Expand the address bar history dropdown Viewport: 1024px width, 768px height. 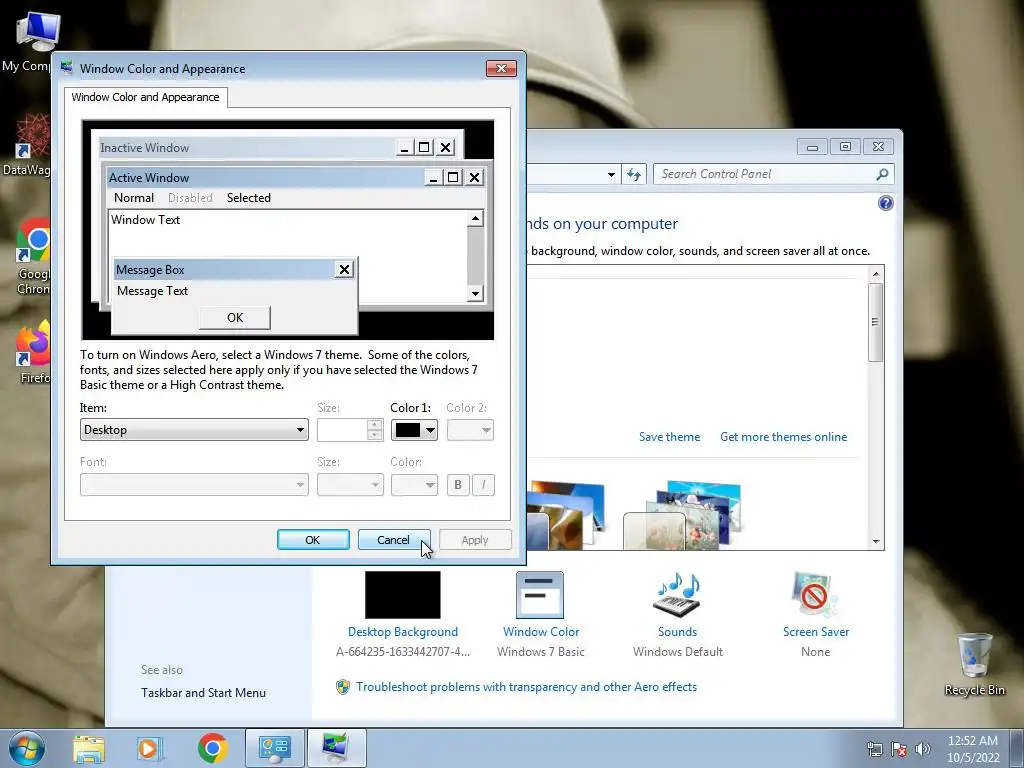(611, 174)
